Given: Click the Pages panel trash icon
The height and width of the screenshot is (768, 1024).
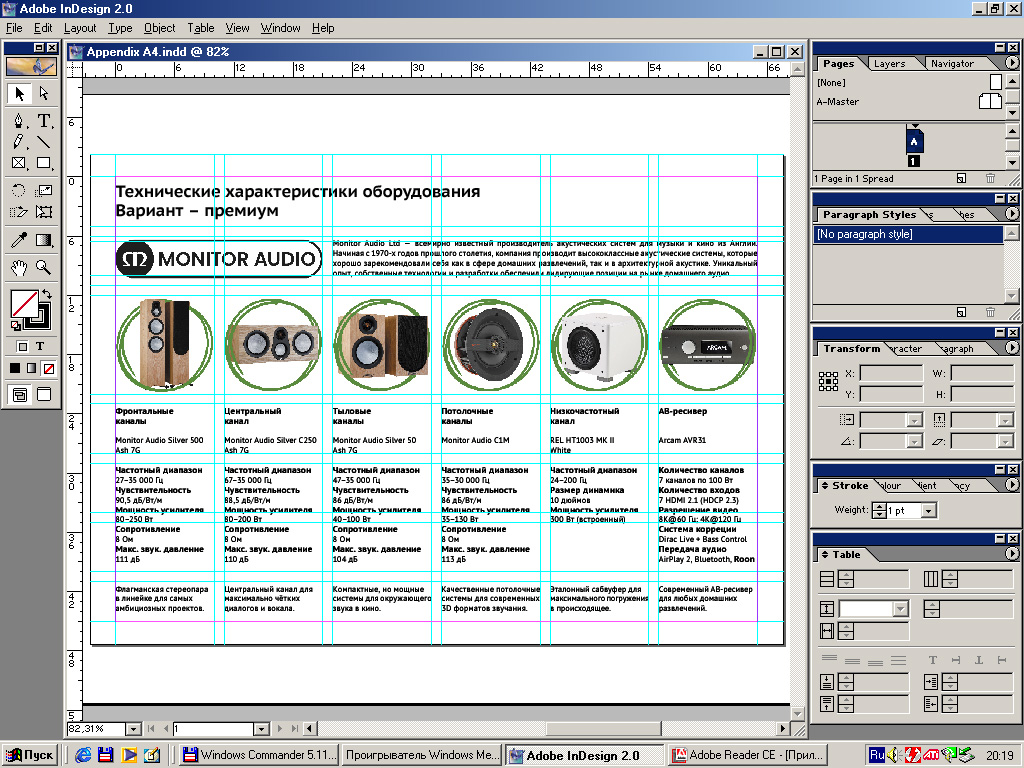Looking at the screenshot, I should point(990,178).
